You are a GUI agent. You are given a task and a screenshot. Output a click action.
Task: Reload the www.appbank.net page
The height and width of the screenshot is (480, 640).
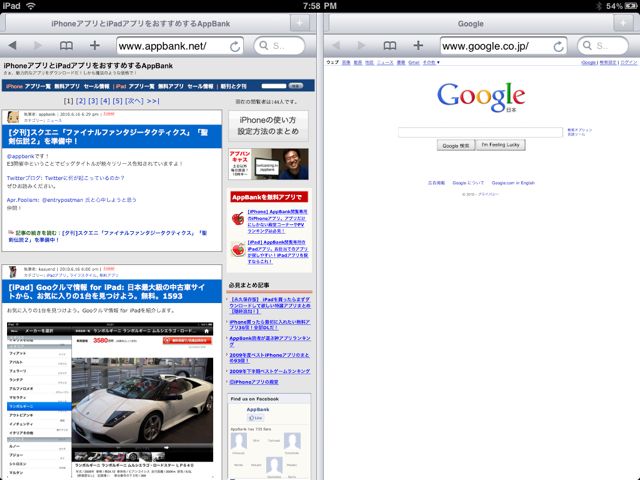coord(235,47)
